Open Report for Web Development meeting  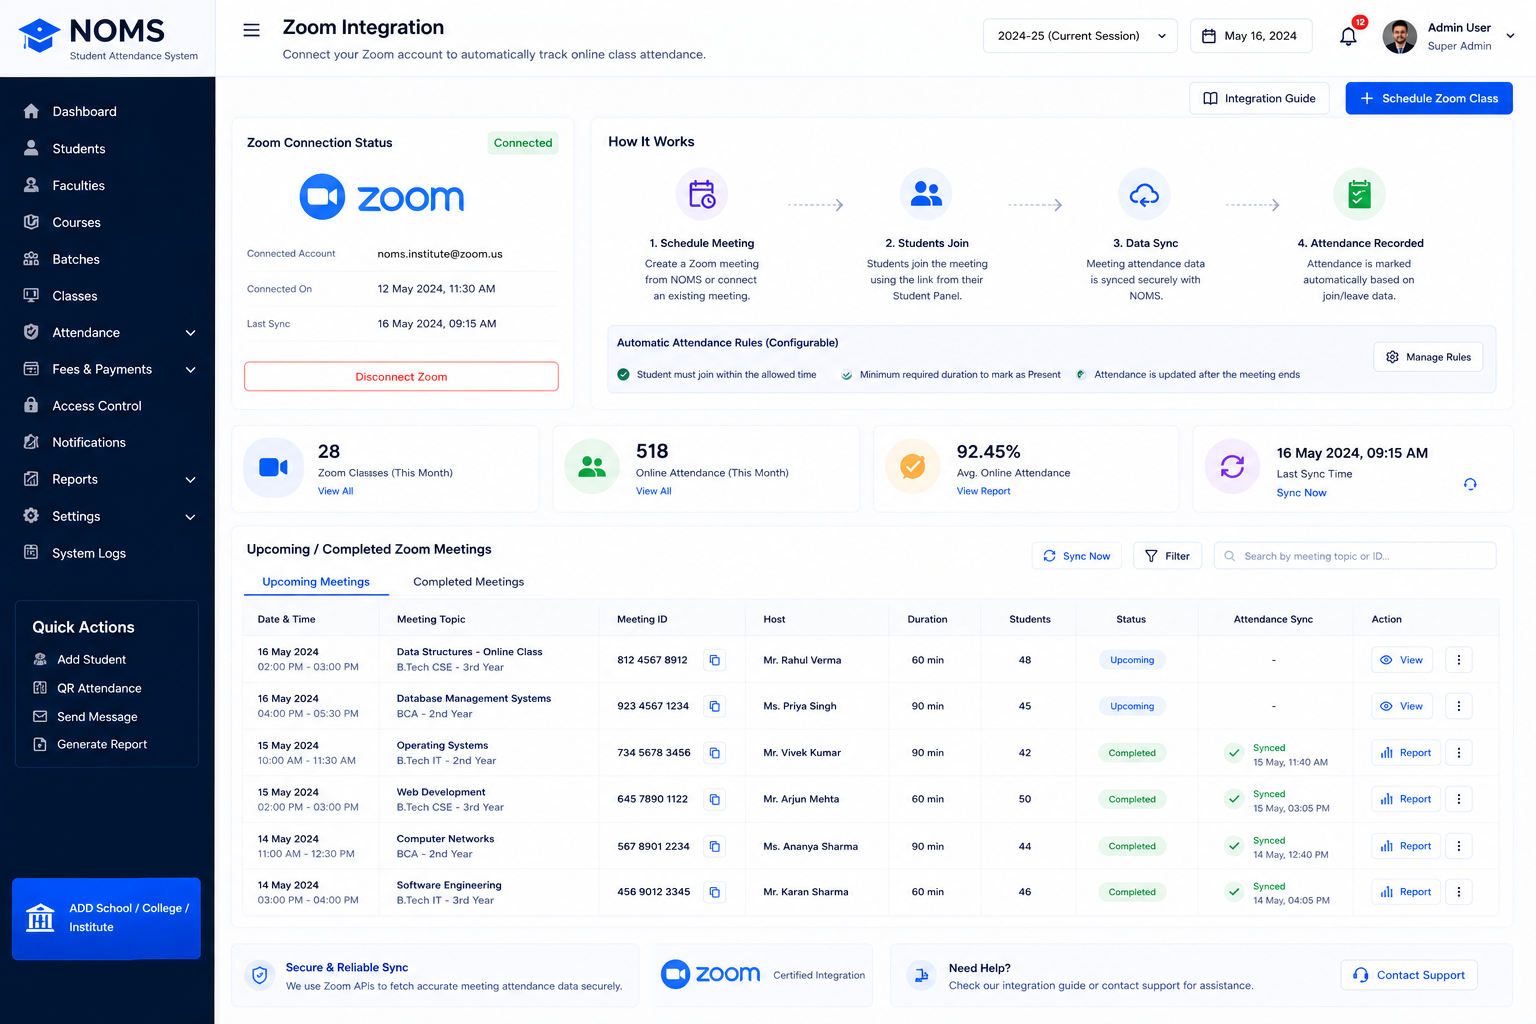[1405, 799]
